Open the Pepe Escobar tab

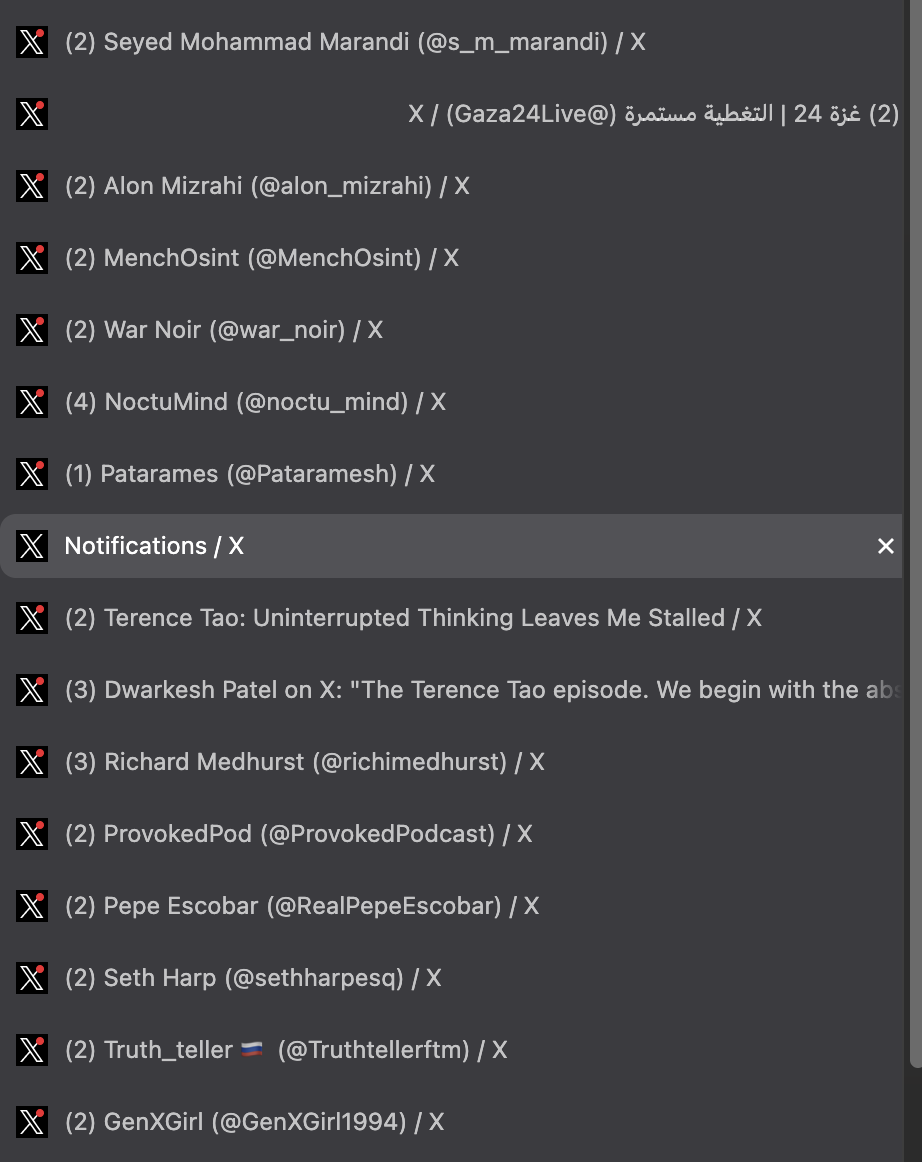(301, 906)
